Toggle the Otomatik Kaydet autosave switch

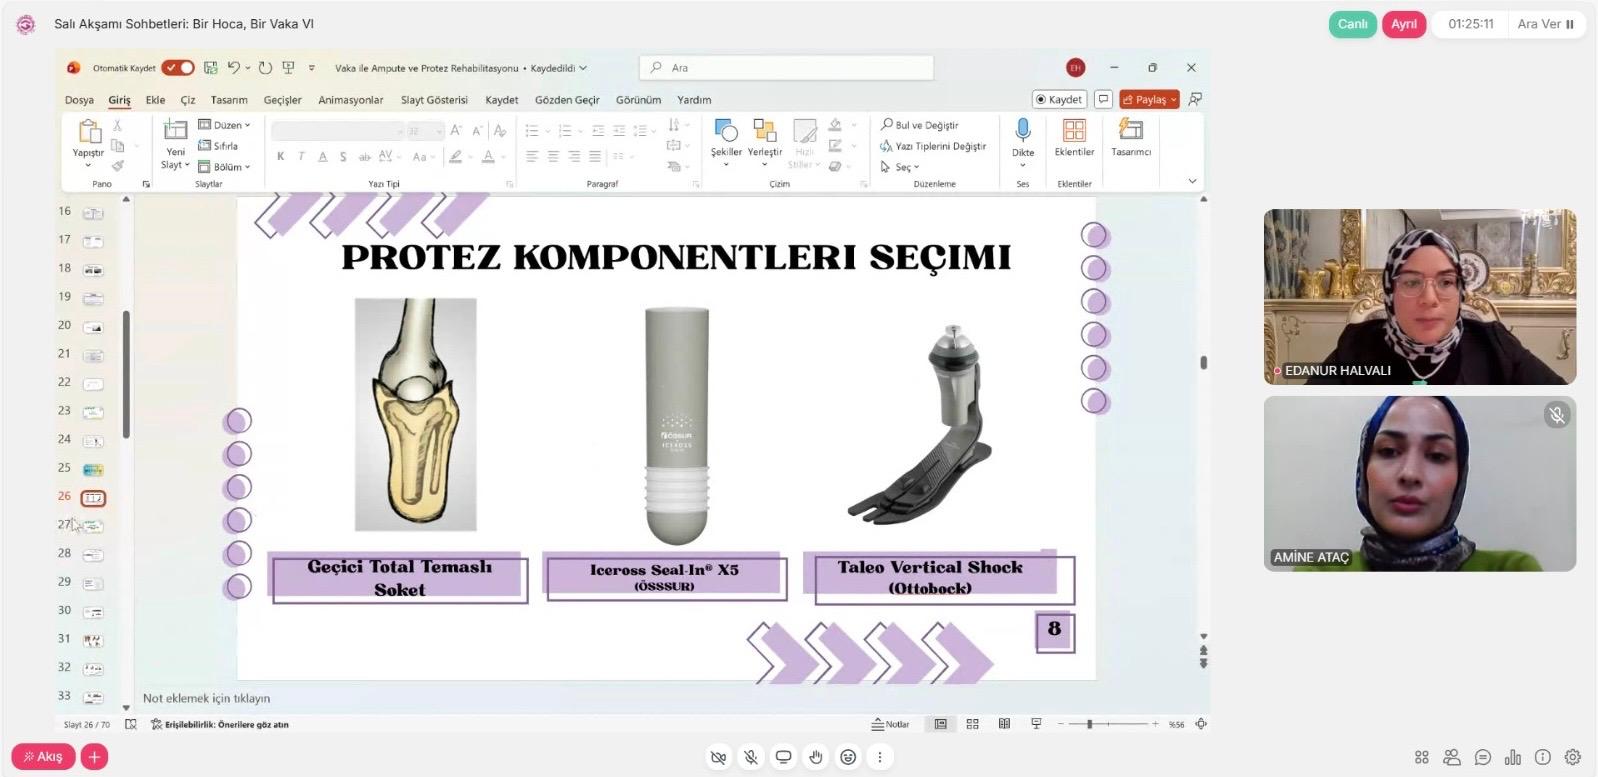(x=178, y=68)
